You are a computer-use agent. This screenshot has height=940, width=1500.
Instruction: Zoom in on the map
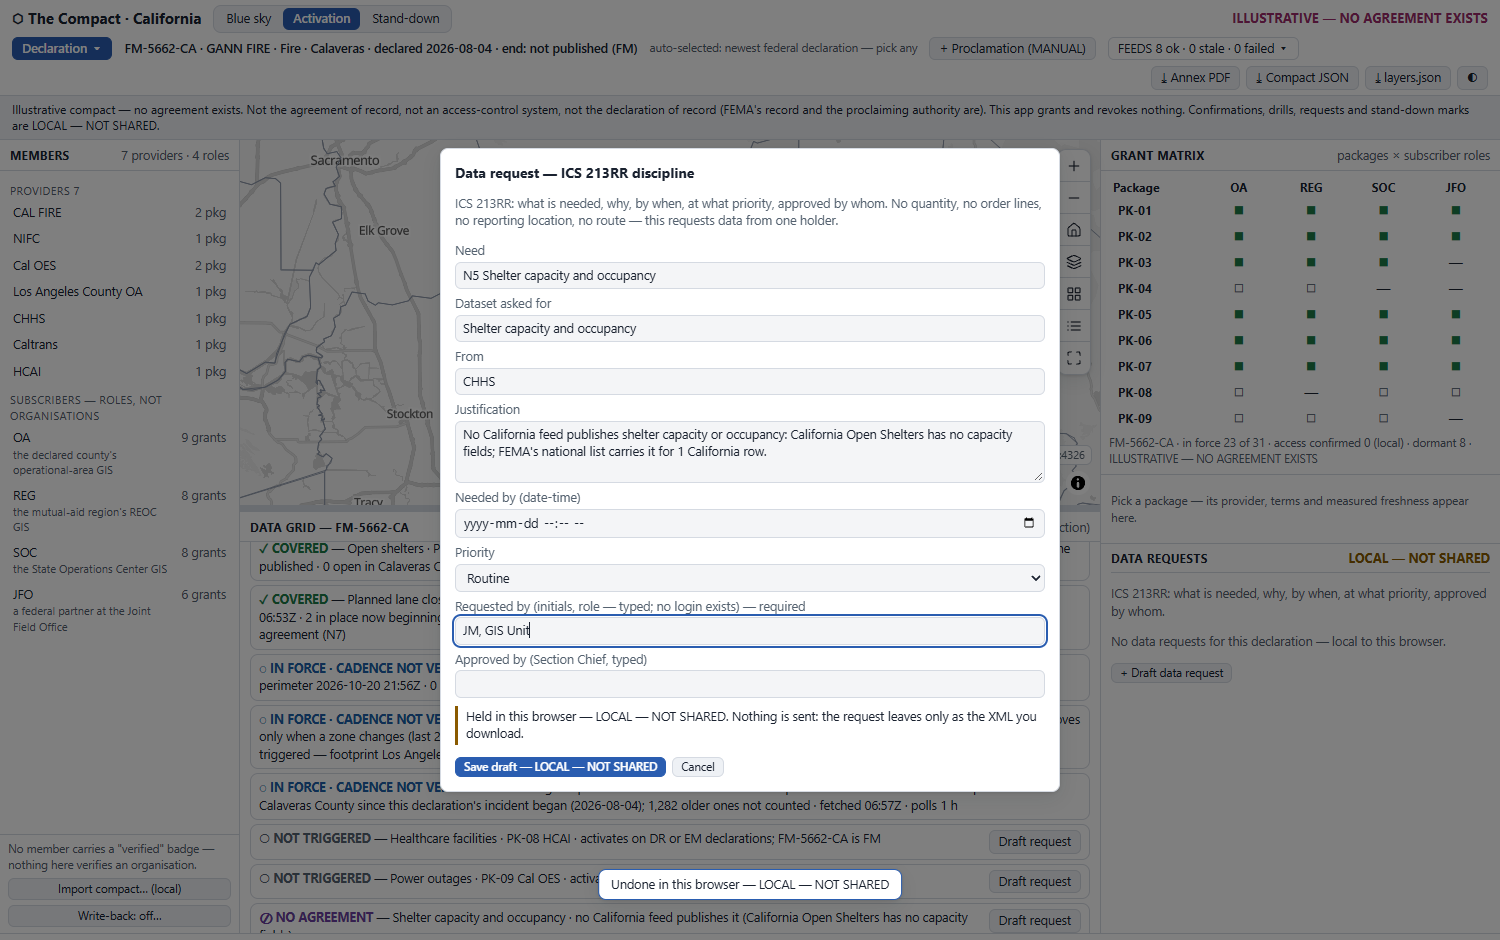click(x=1074, y=166)
